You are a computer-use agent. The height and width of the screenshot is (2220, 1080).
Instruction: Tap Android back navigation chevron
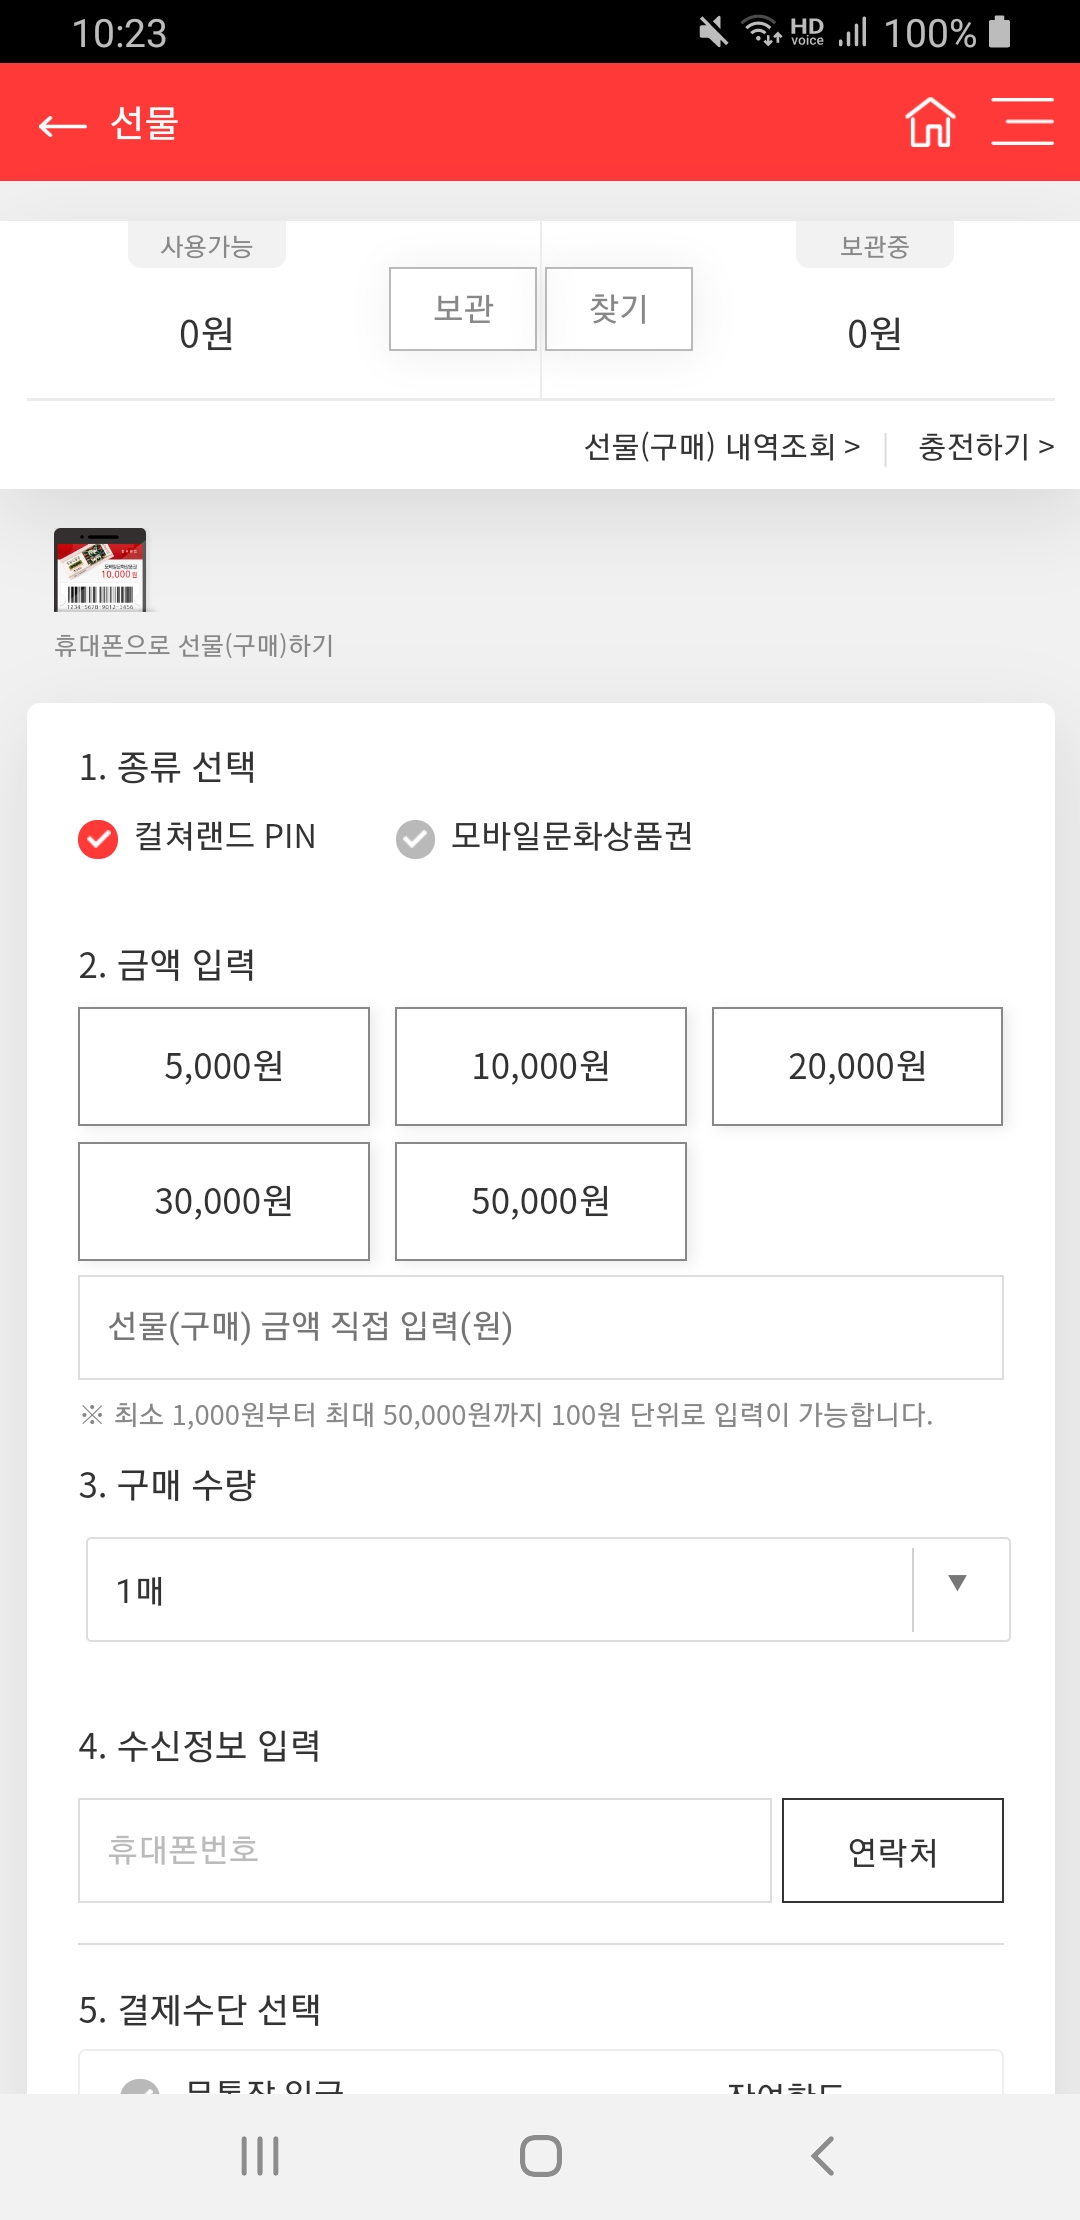coord(822,2156)
